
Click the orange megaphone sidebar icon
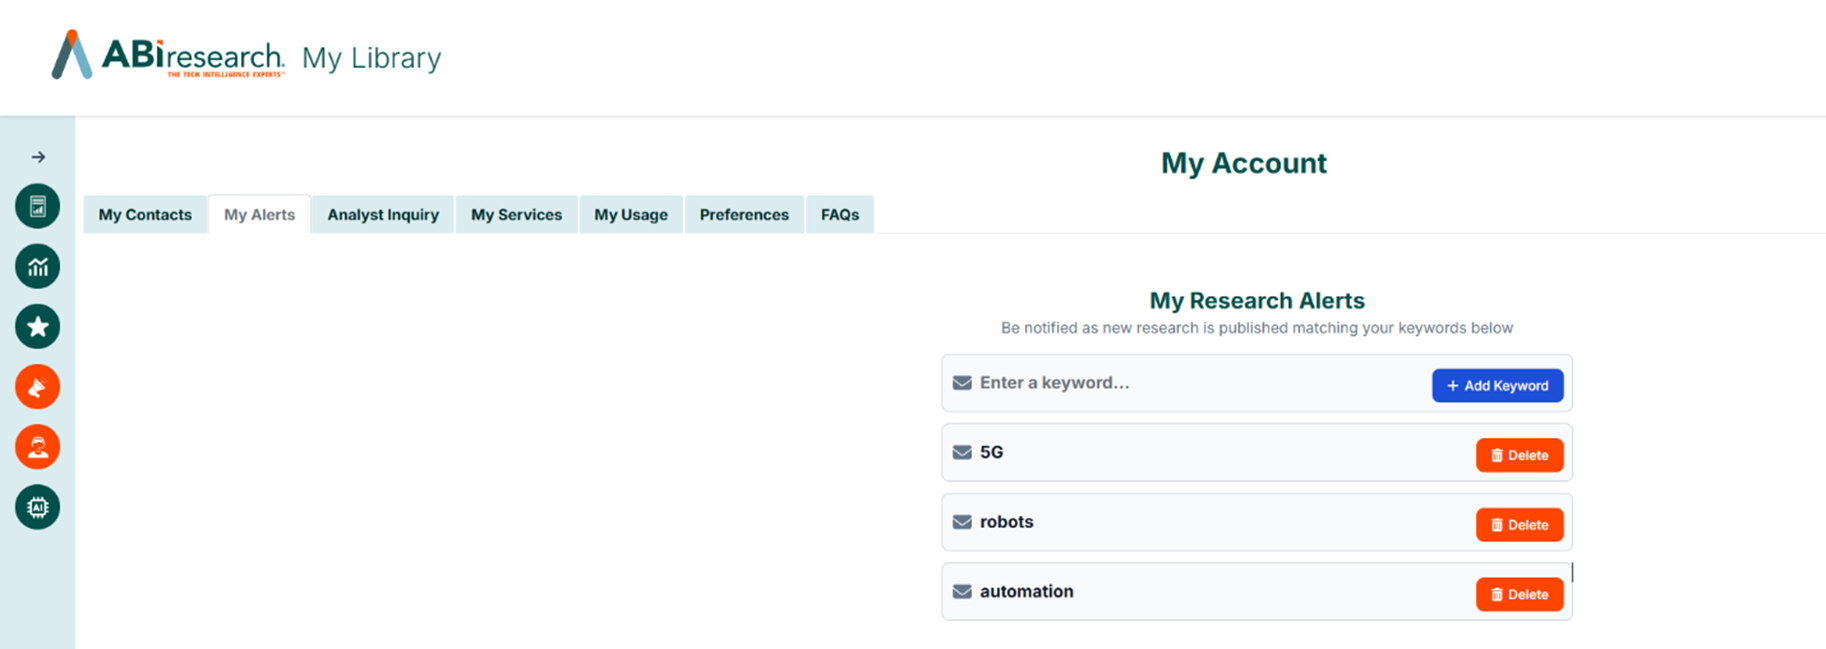click(x=38, y=387)
